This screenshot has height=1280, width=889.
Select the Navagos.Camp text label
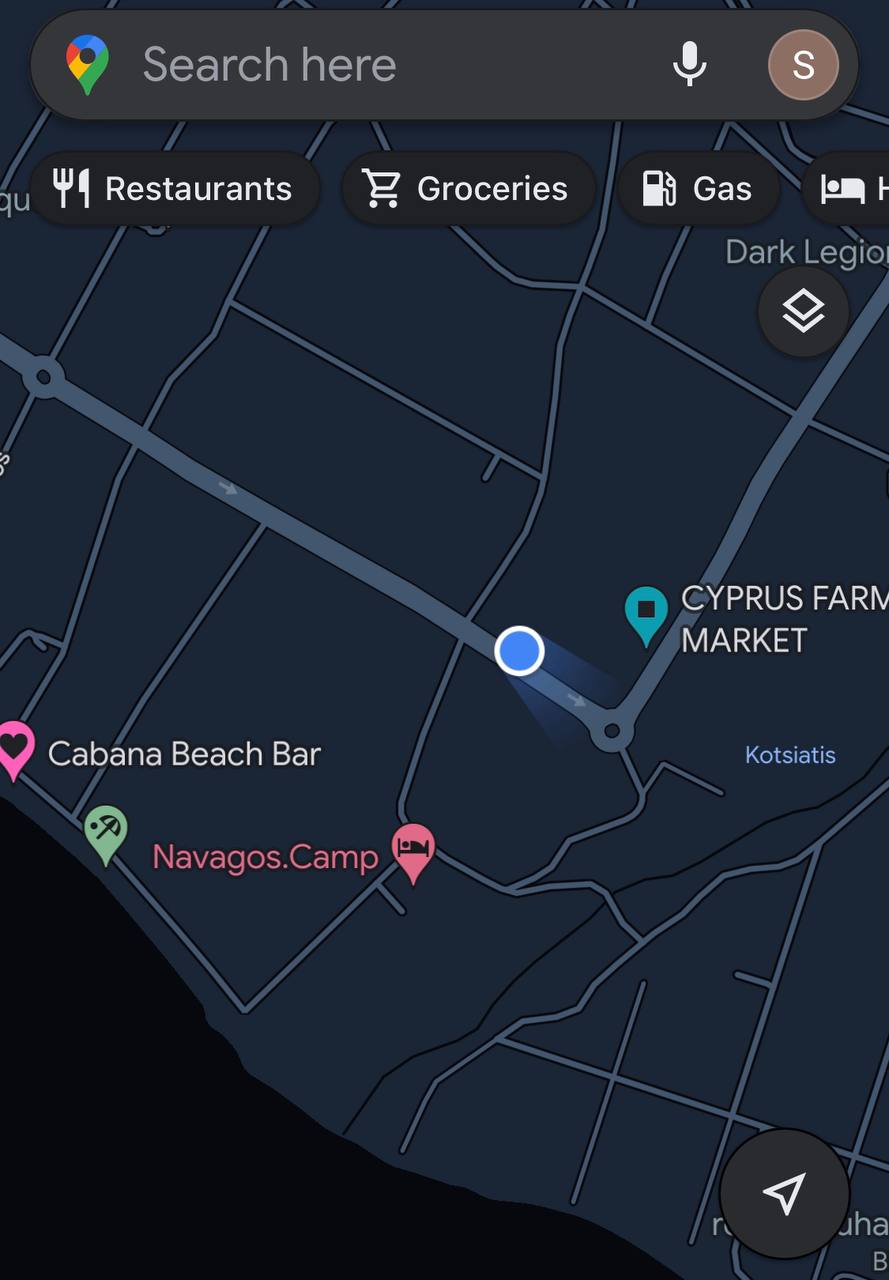tap(265, 857)
